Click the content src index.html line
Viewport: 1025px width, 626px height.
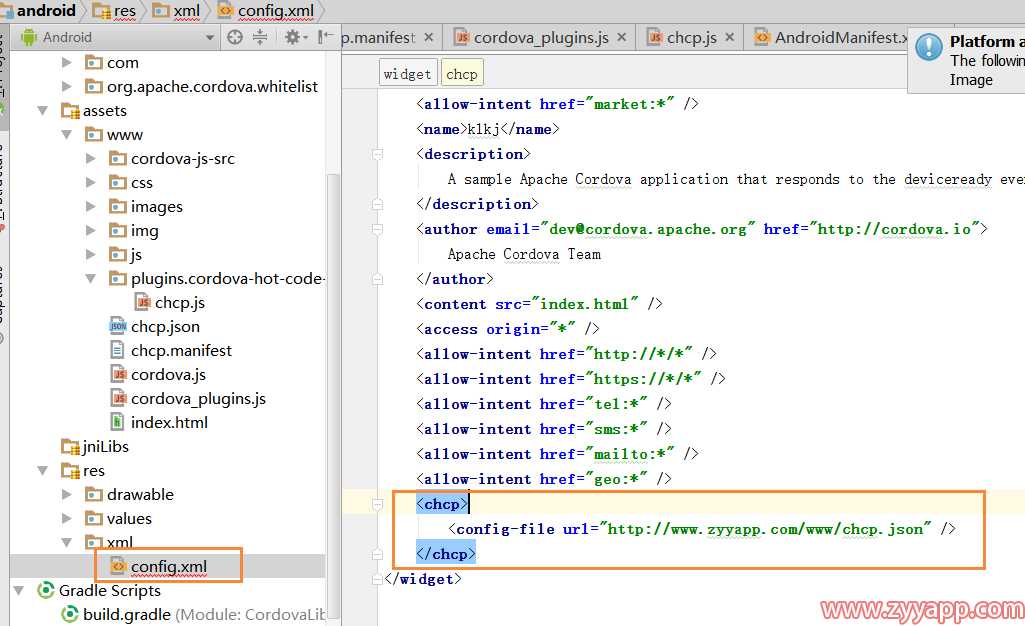539,304
